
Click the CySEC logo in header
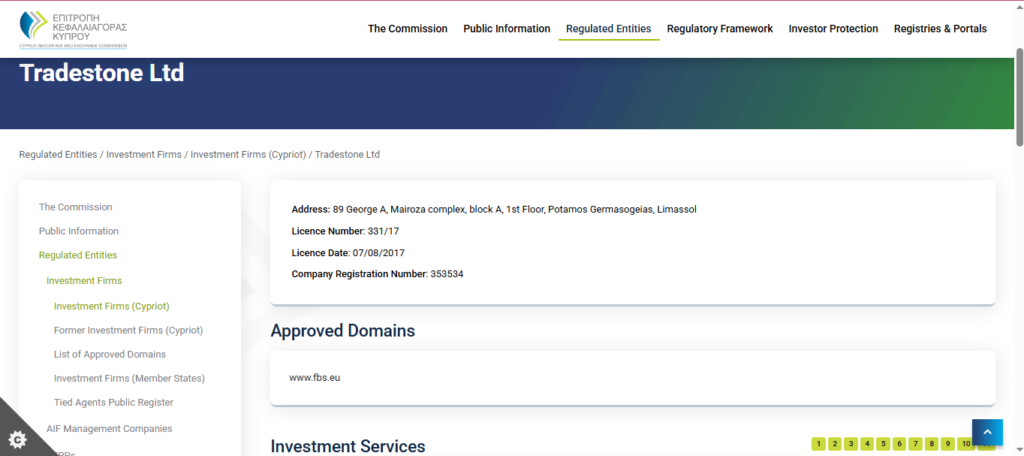[73, 29]
